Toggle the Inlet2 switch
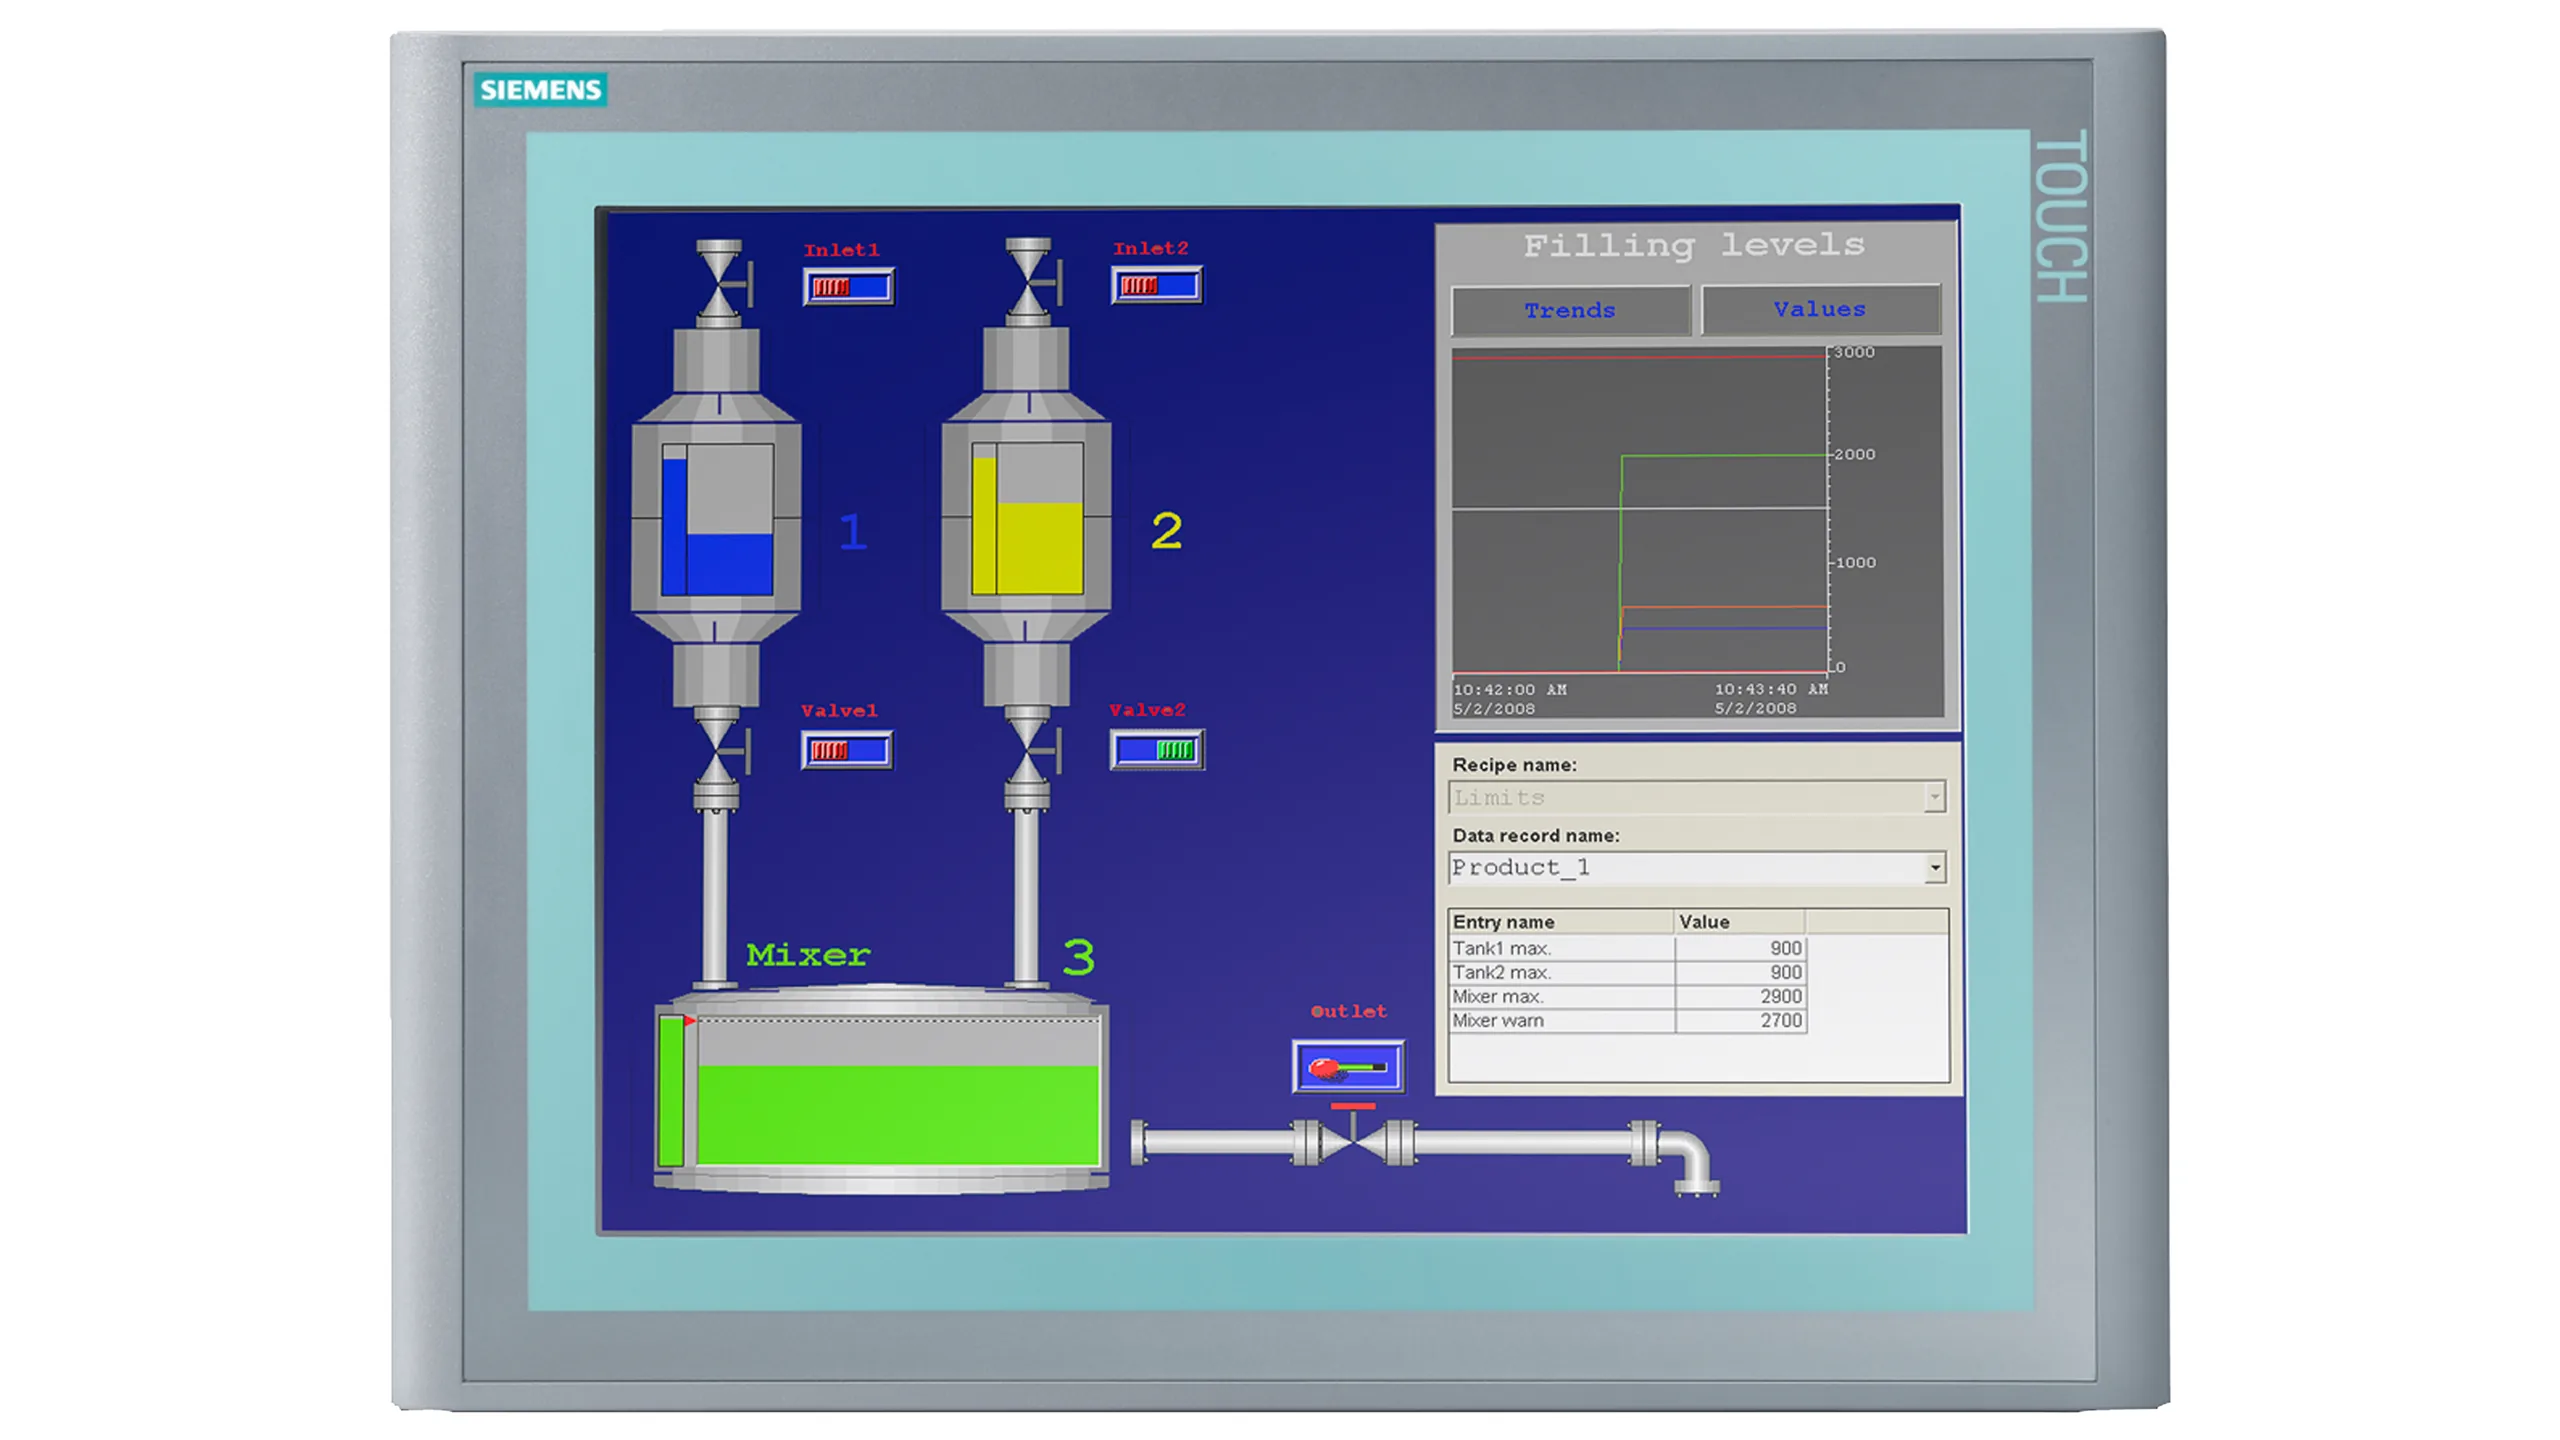Image resolution: width=2560 pixels, height=1440 pixels. [x=1157, y=286]
